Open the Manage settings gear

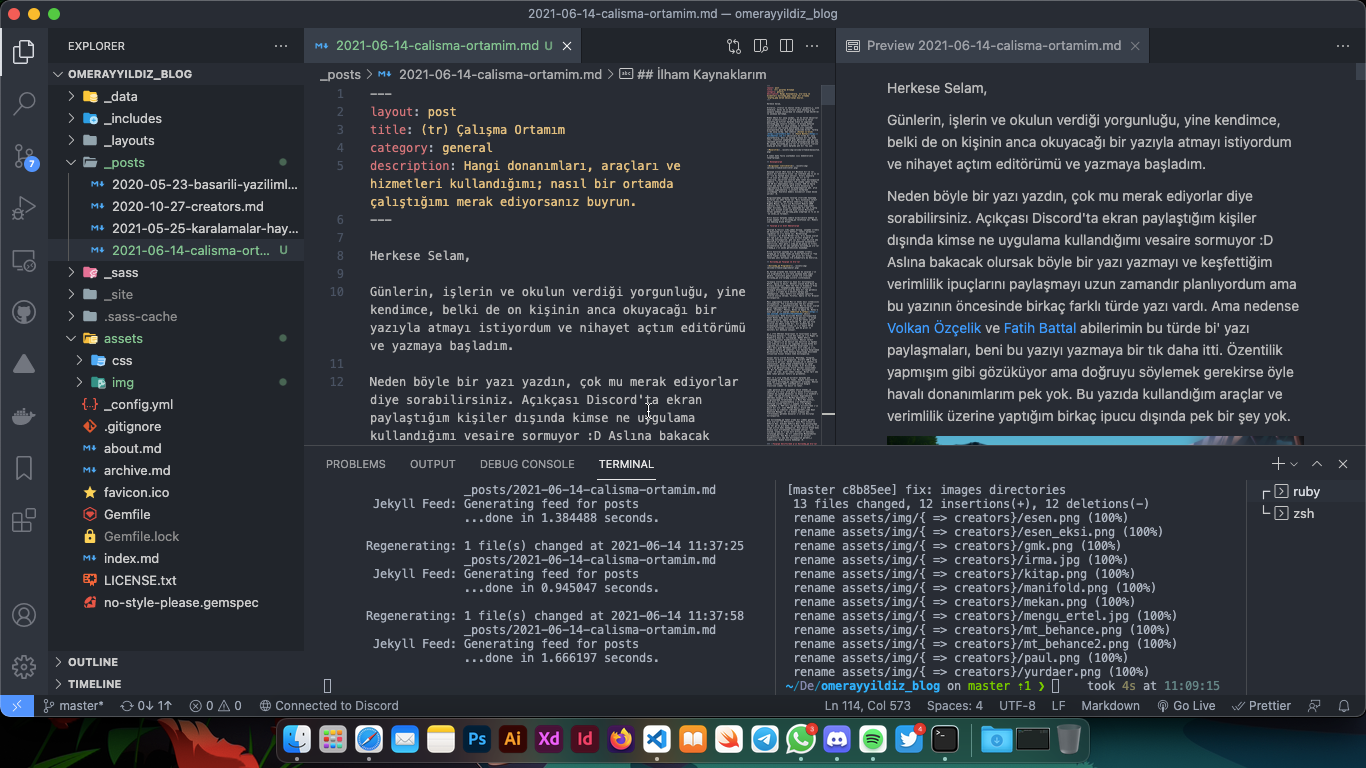24,666
